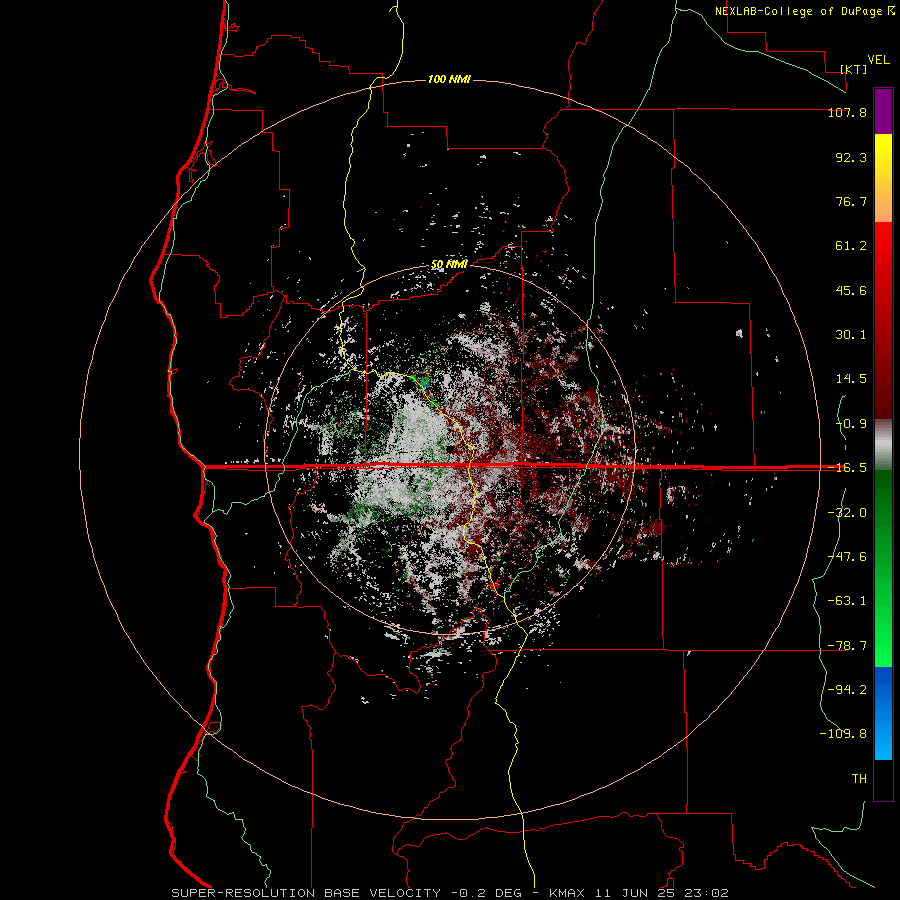The image size is (900, 900).
Task: Click the 45.6 velocity scale value
Action: coord(851,290)
